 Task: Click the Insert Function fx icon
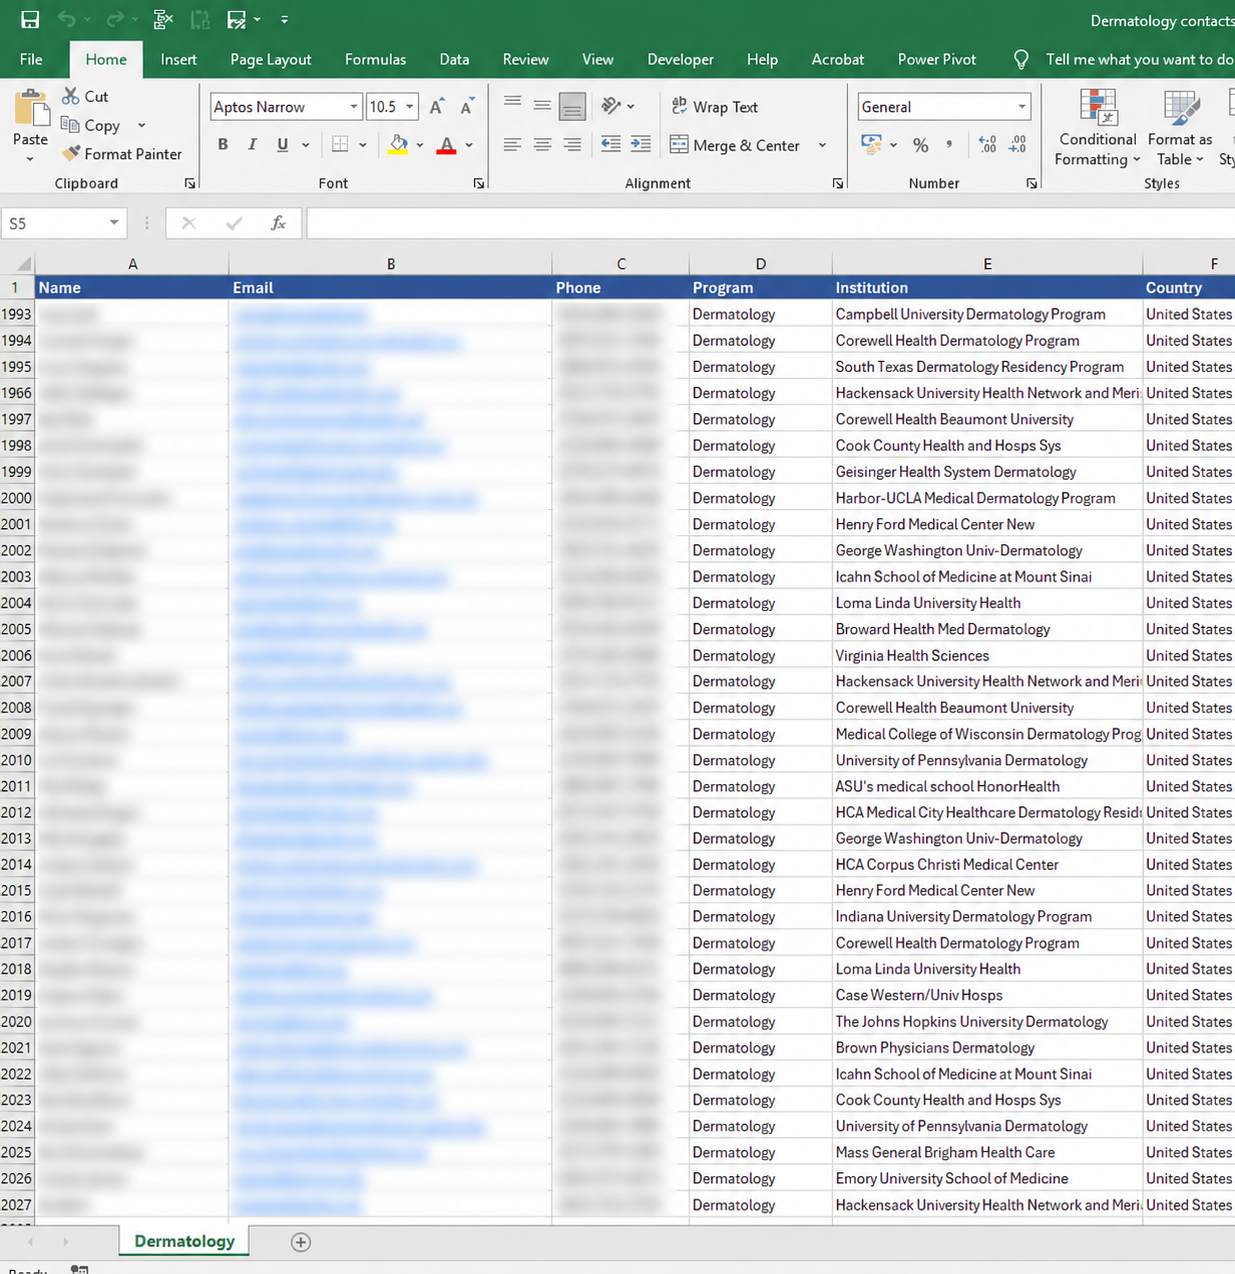[278, 223]
